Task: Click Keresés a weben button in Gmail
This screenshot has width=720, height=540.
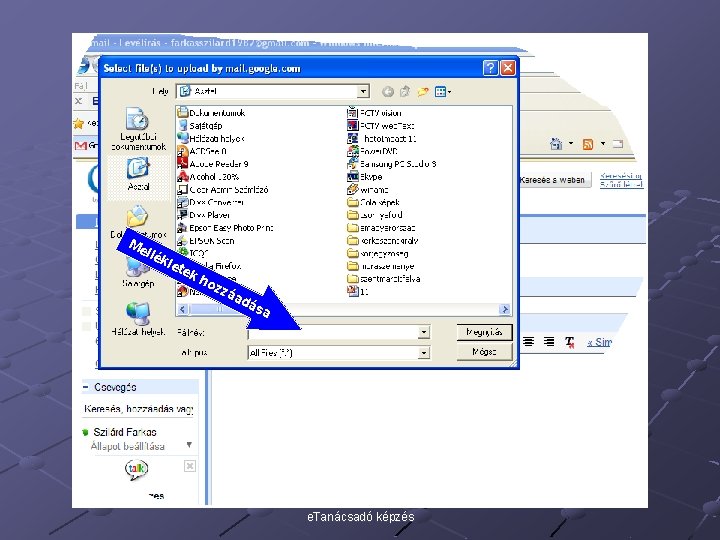Action: pos(553,180)
